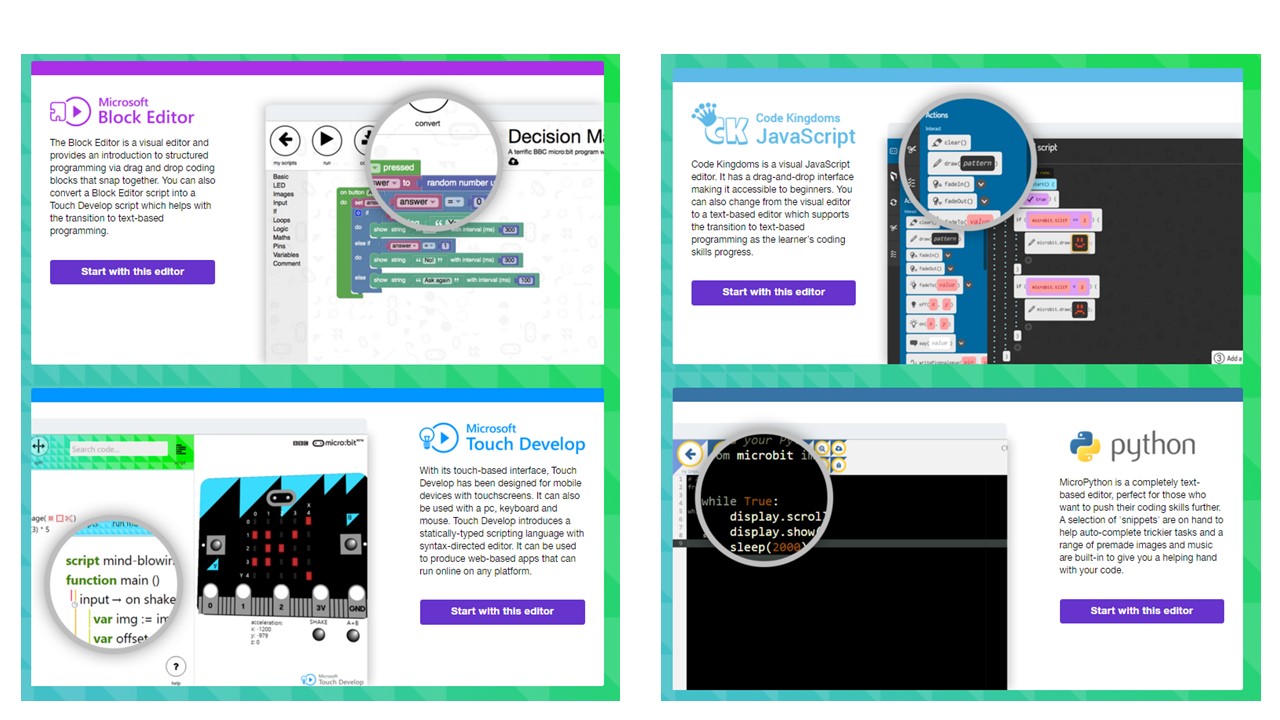Expand the magnified fadeOut() chevron
This screenshot has width=1280, height=720.
pyautogui.click(x=986, y=201)
